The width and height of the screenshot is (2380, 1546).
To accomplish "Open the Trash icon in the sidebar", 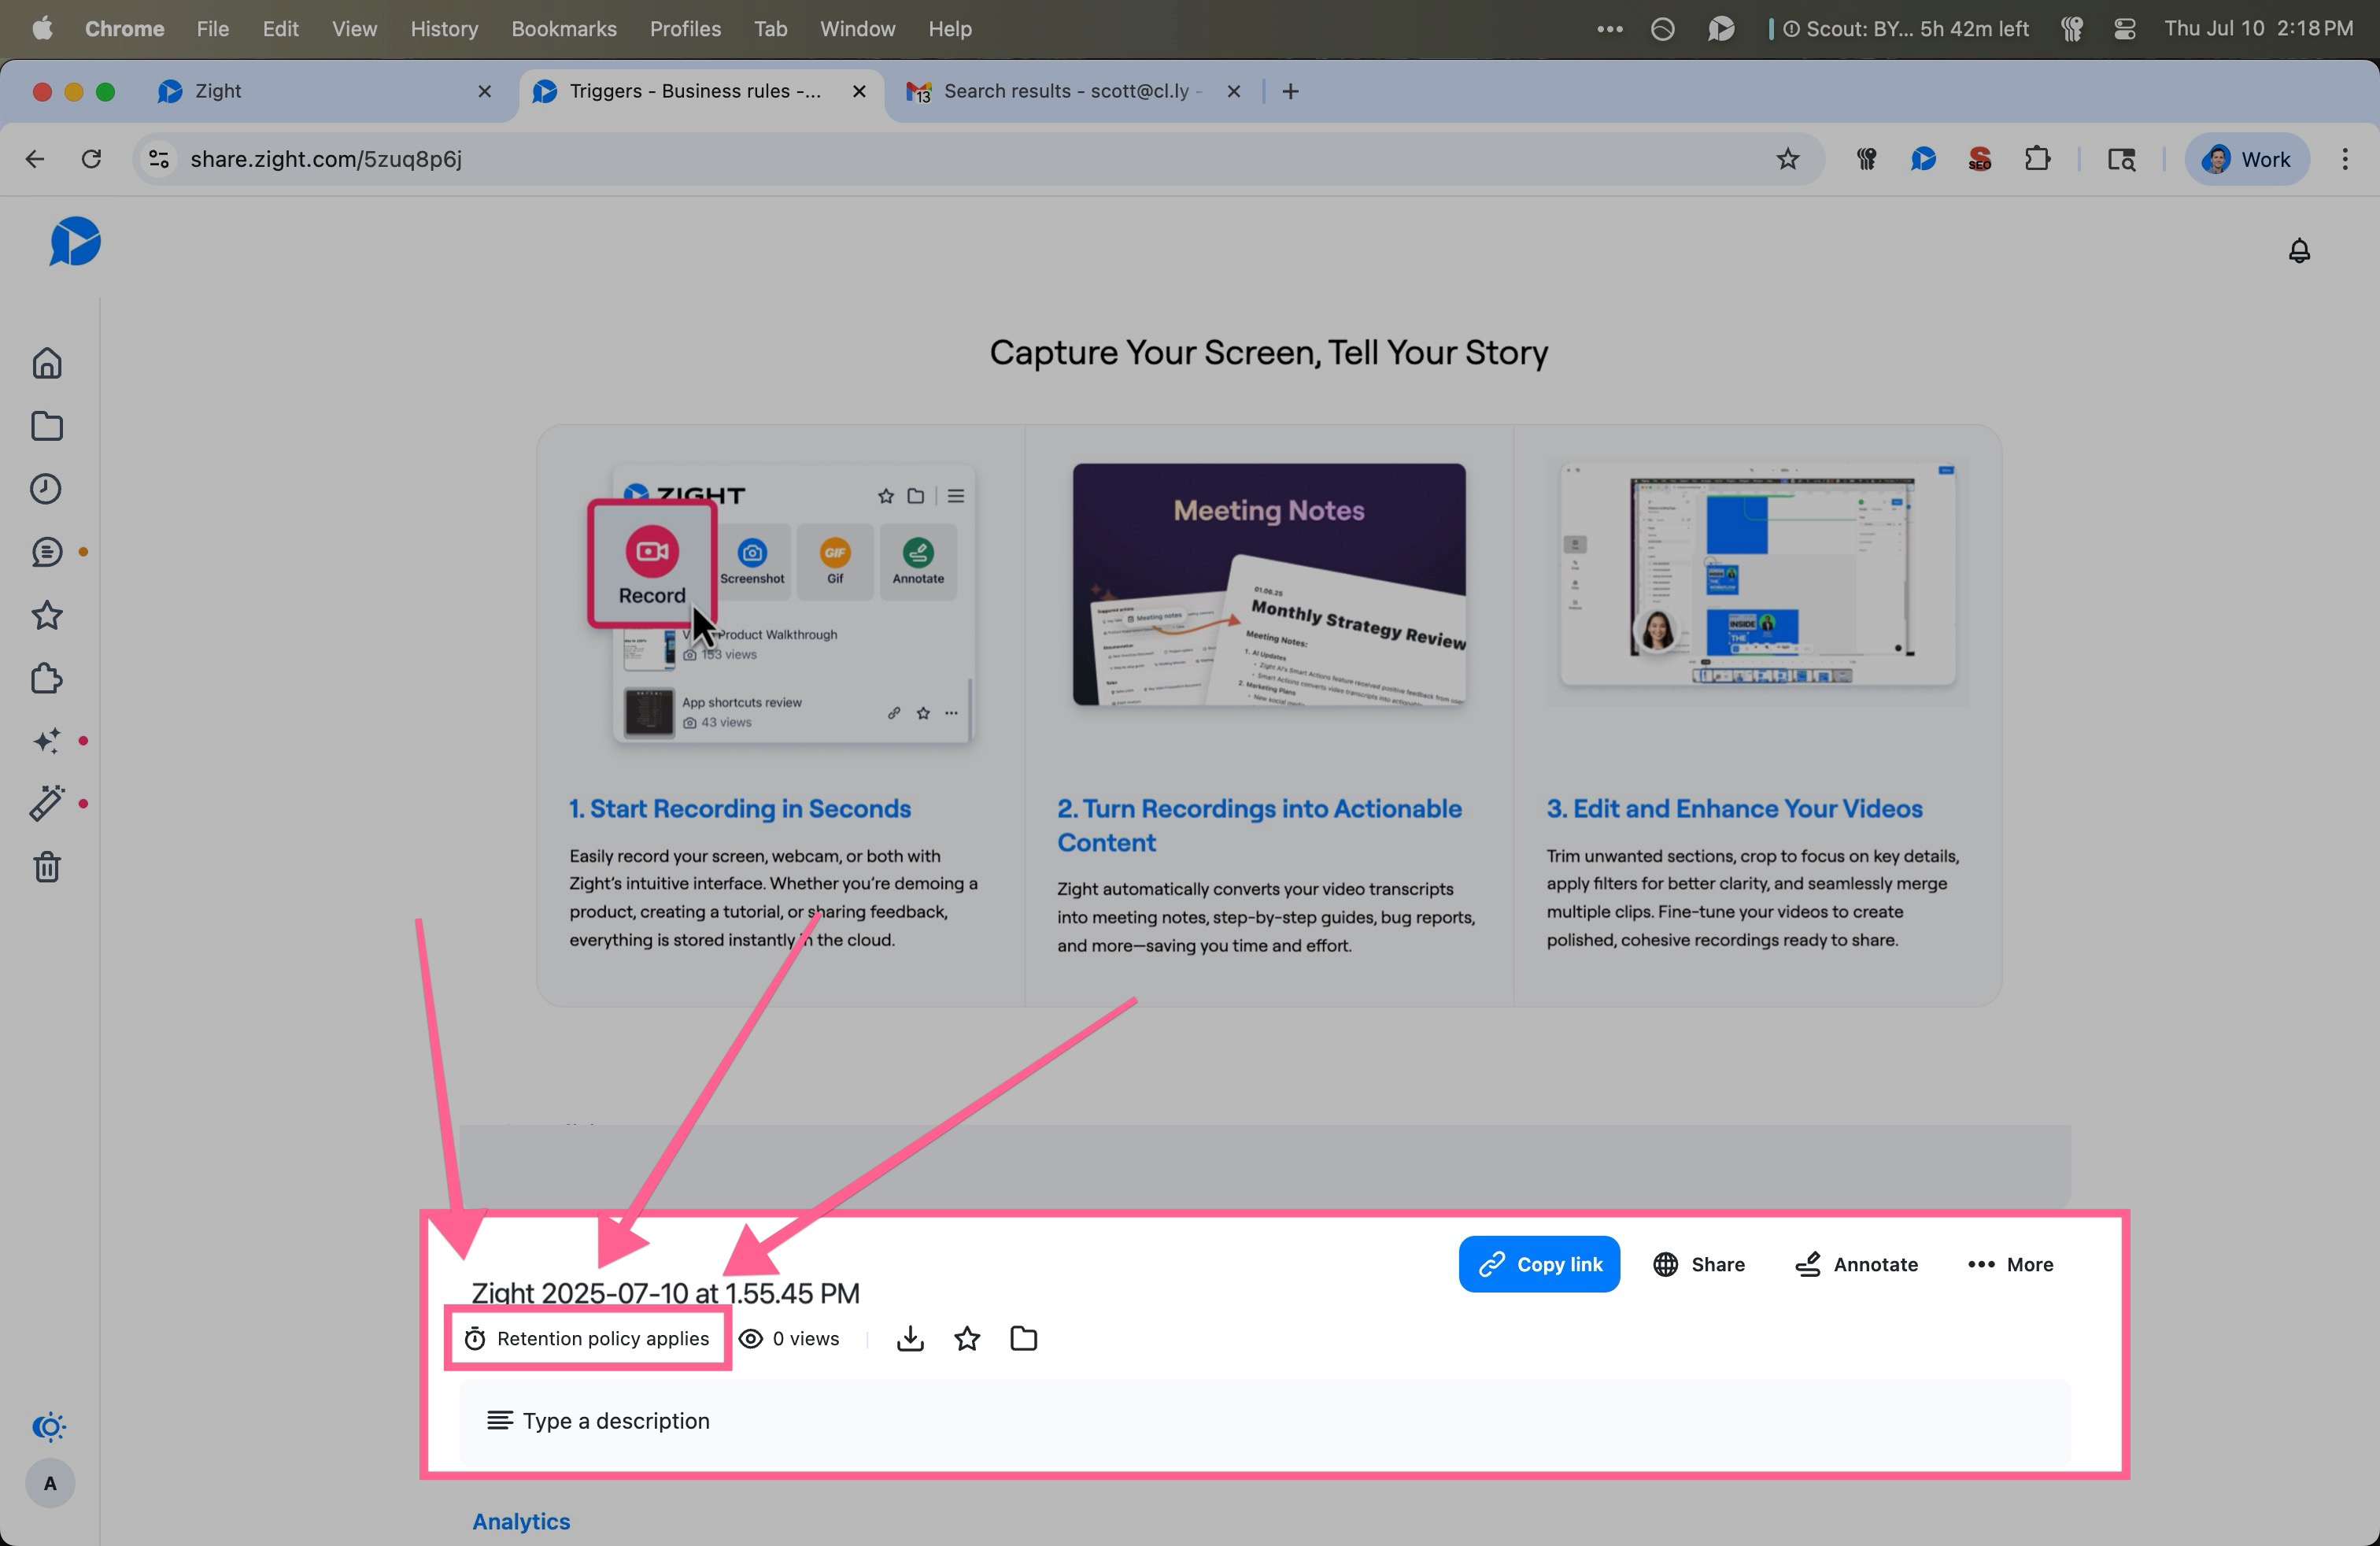I will point(47,867).
